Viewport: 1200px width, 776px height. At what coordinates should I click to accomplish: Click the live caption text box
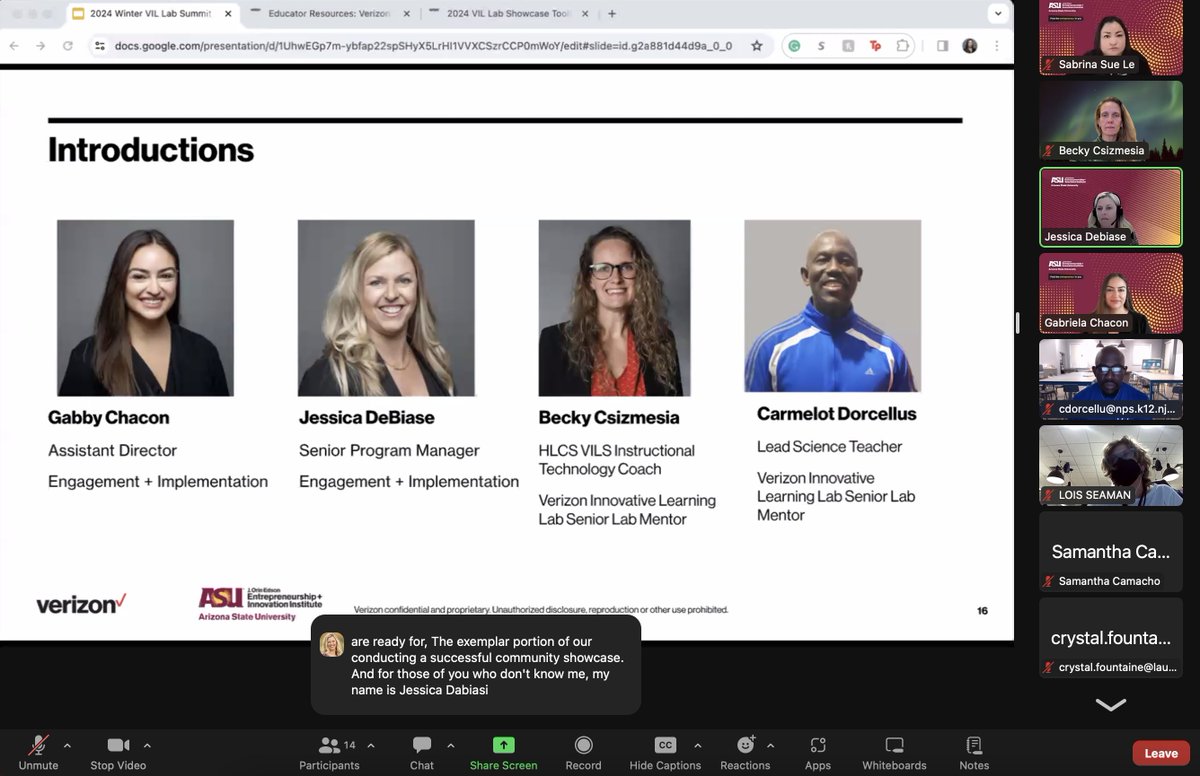coord(476,665)
